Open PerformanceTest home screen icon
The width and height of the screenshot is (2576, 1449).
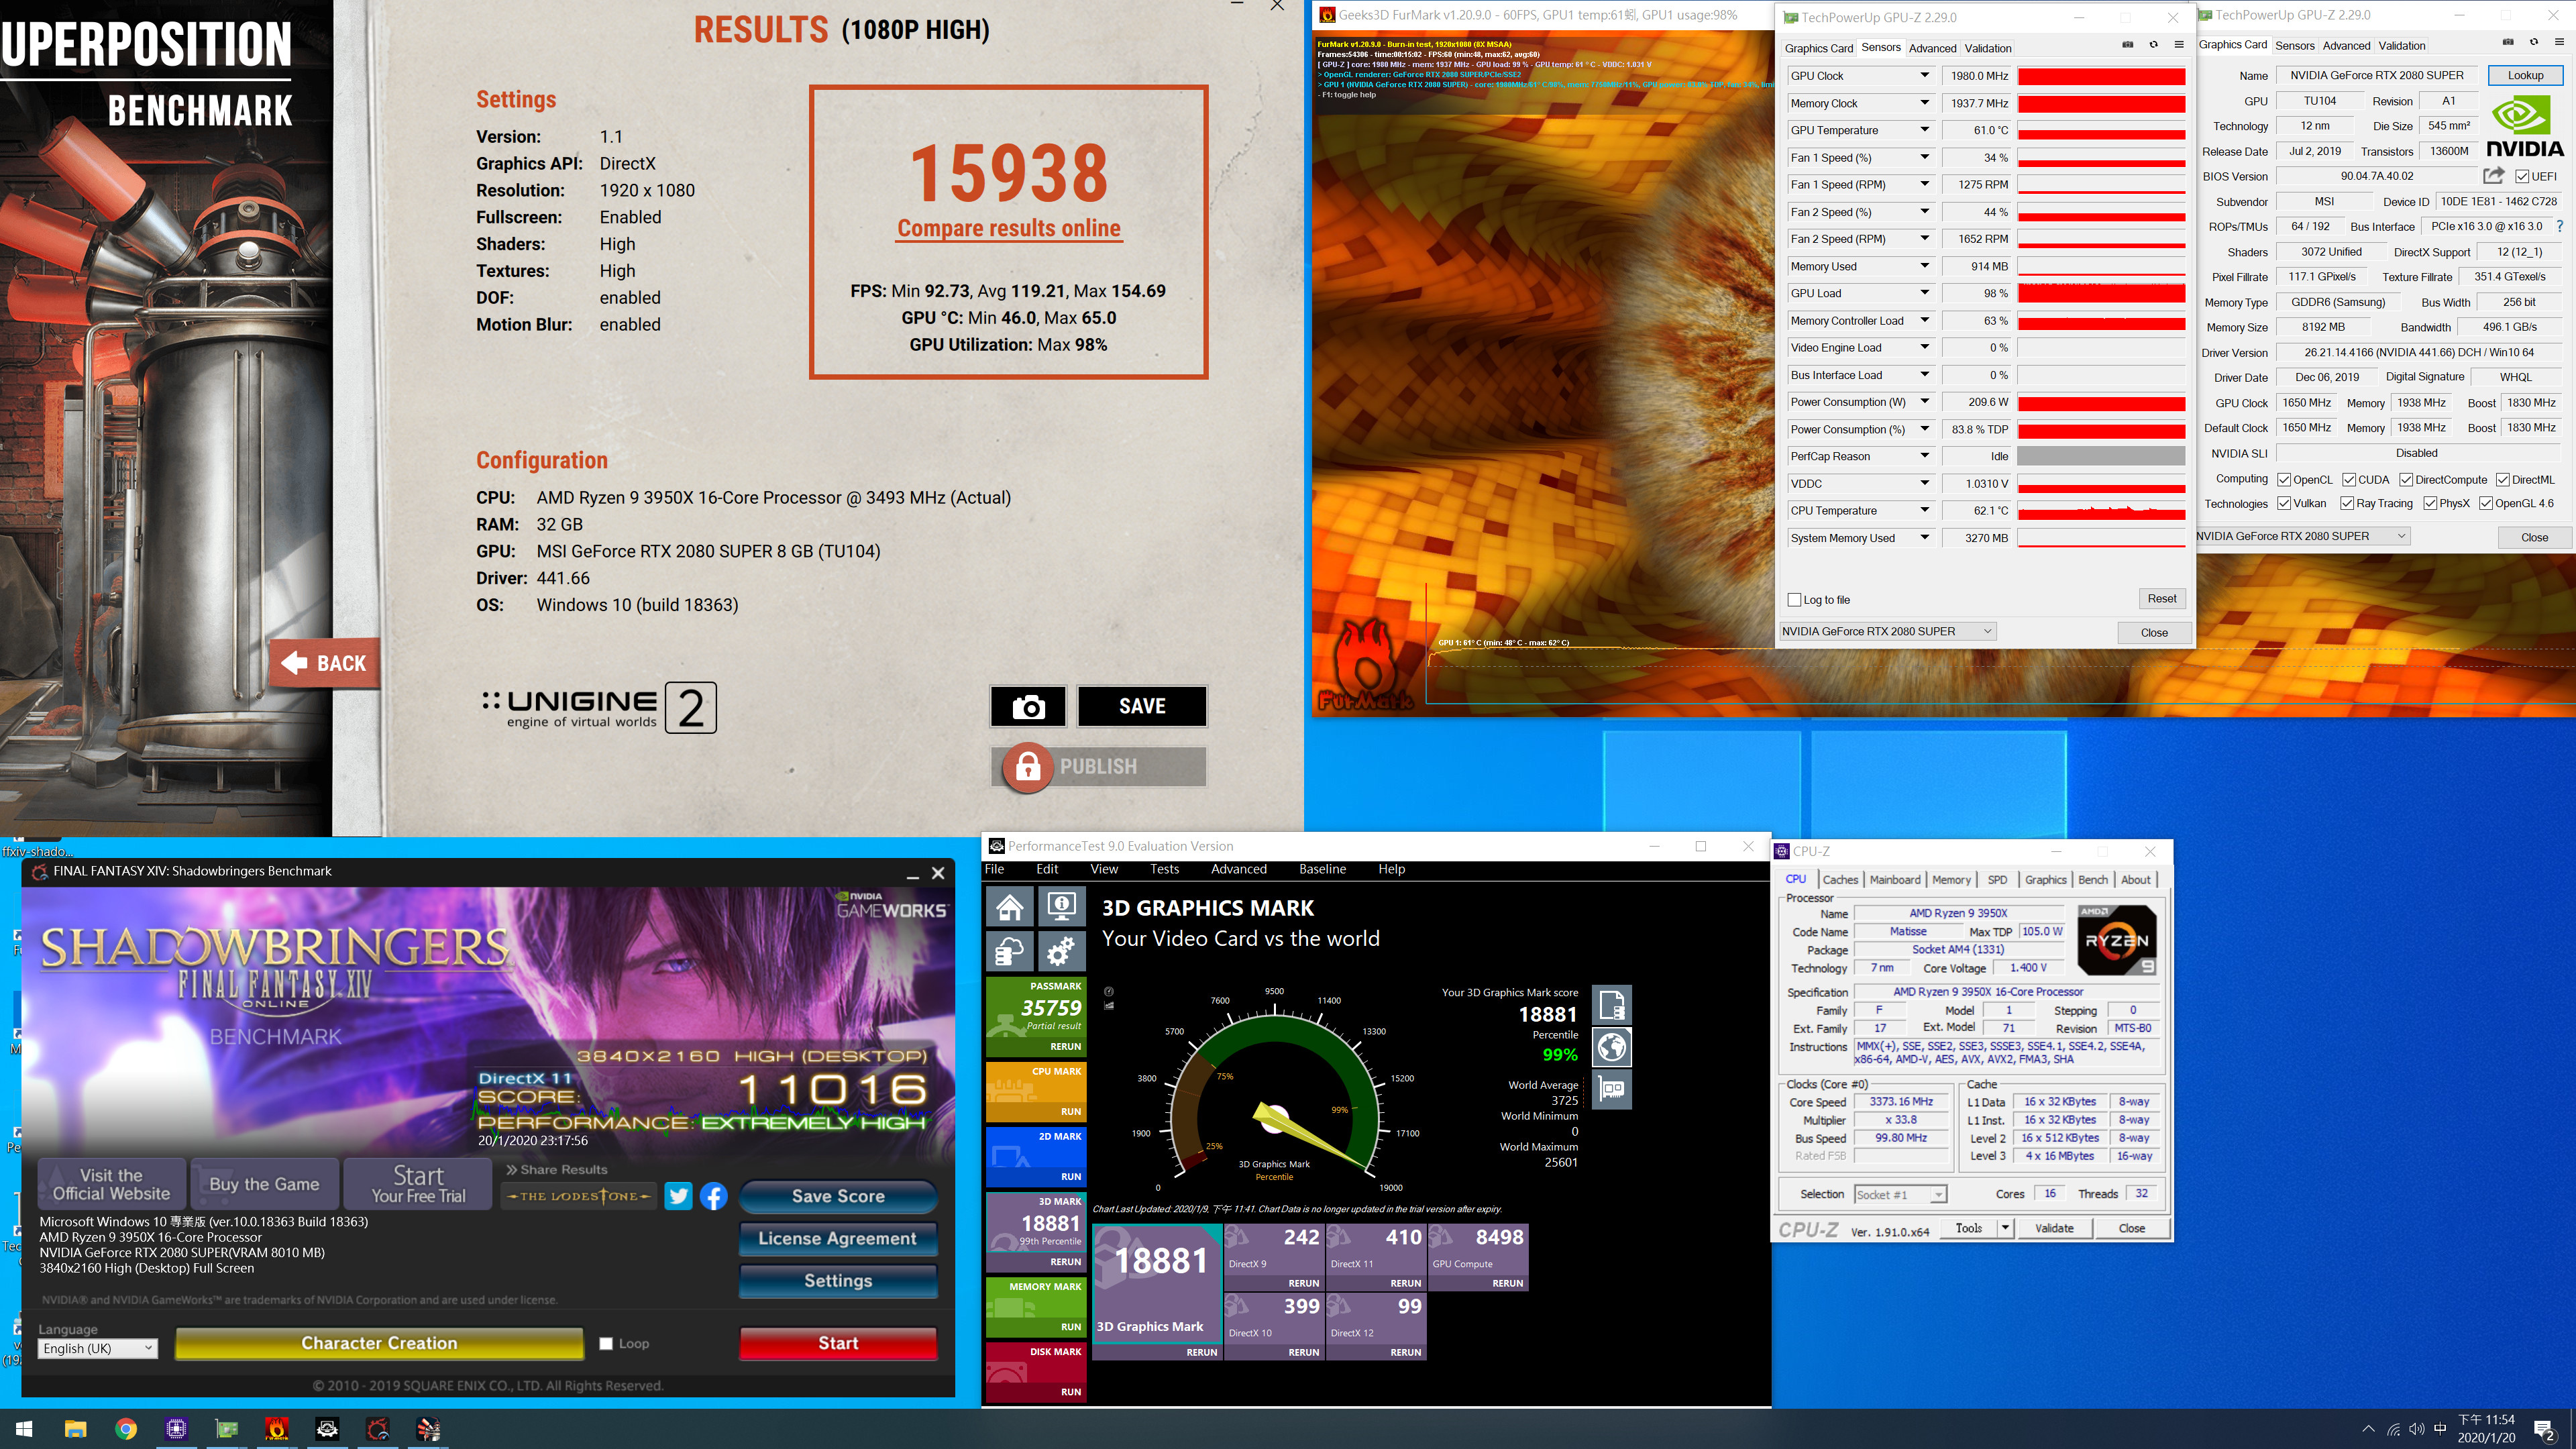pos(1010,907)
